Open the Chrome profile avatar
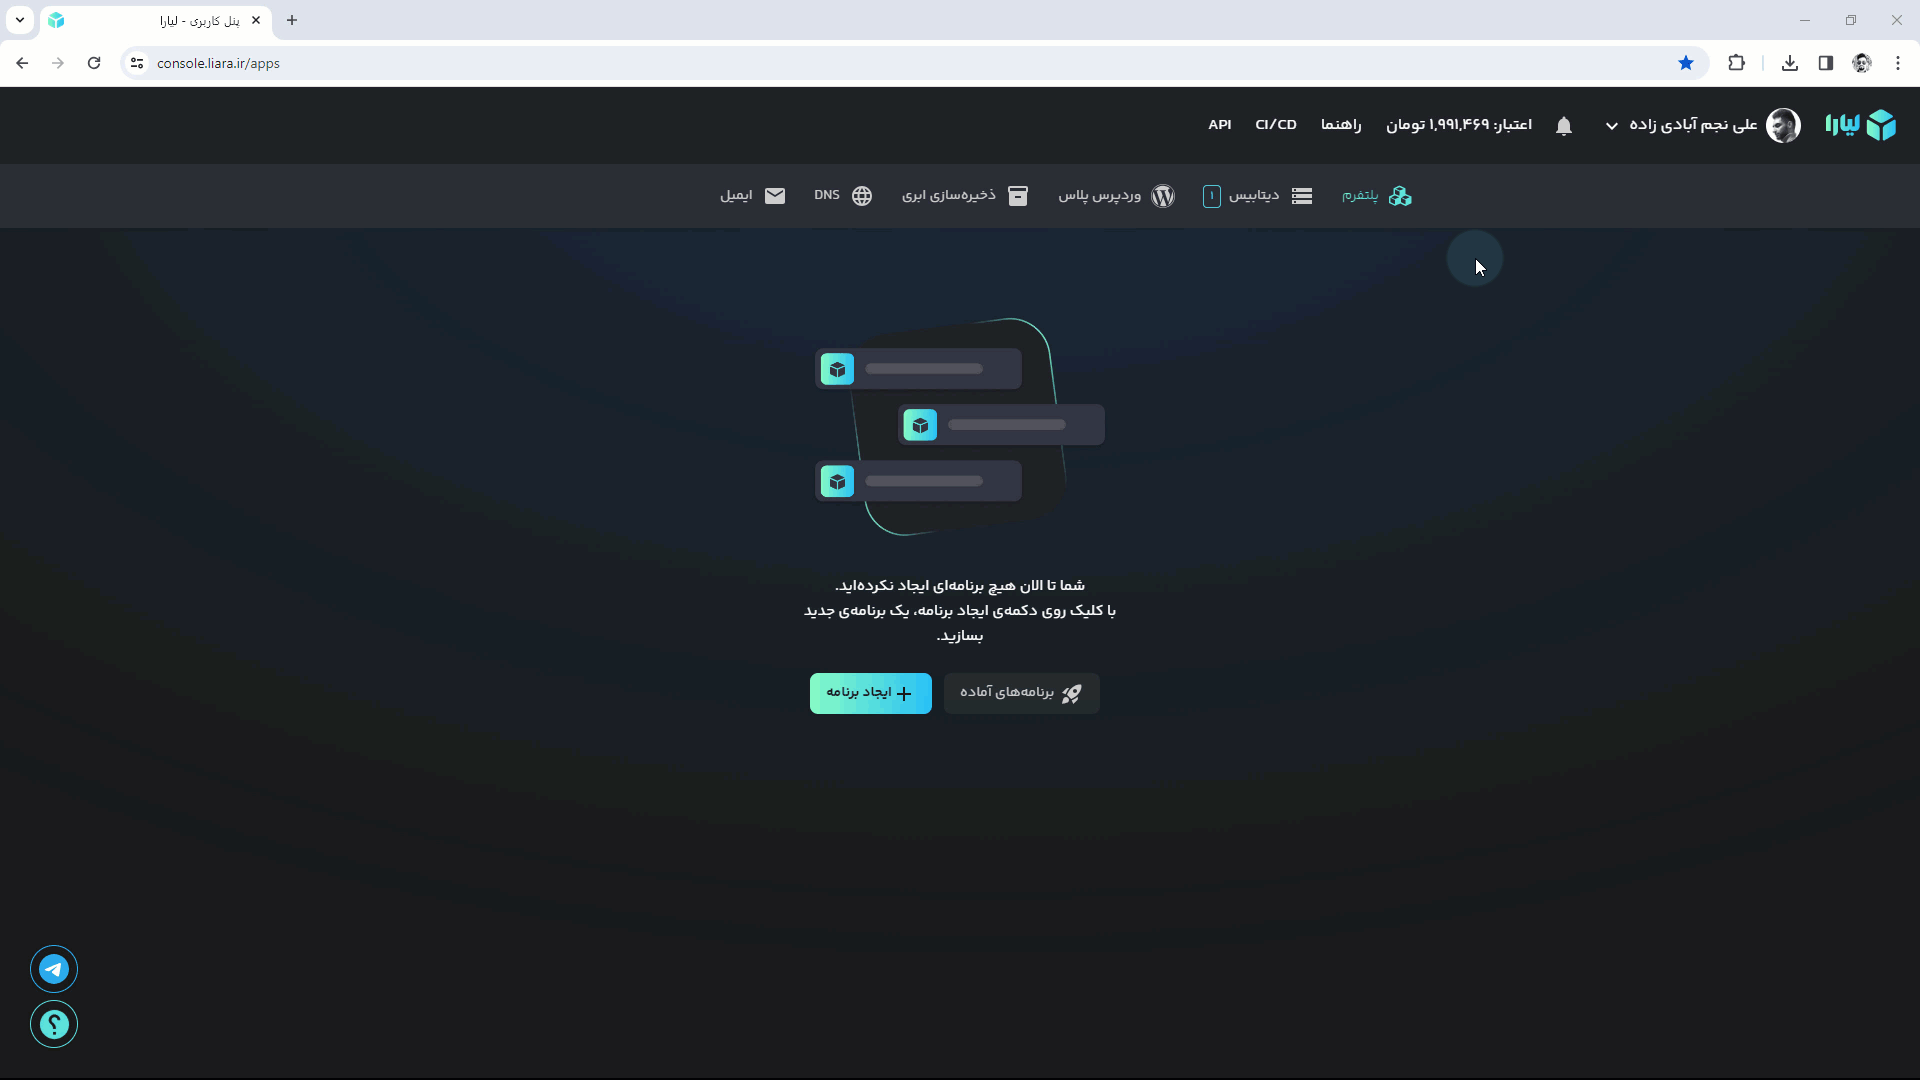The height and width of the screenshot is (1080, 1920). click(x=1862, y=63)
